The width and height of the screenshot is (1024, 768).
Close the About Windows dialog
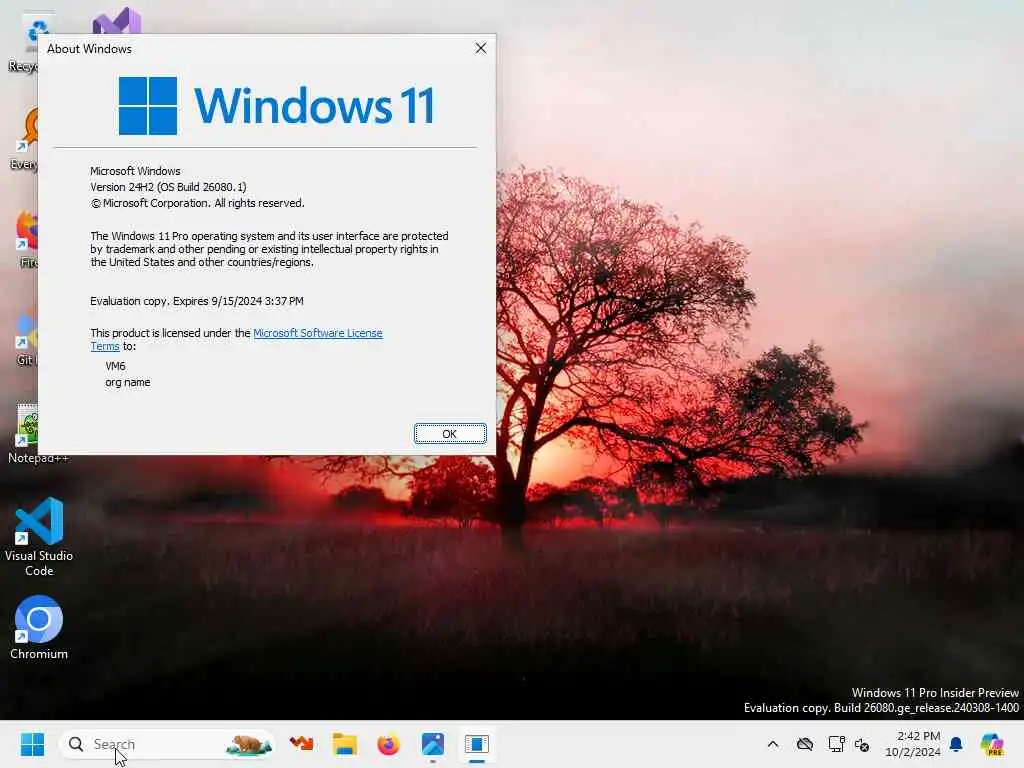pos(481,48)
